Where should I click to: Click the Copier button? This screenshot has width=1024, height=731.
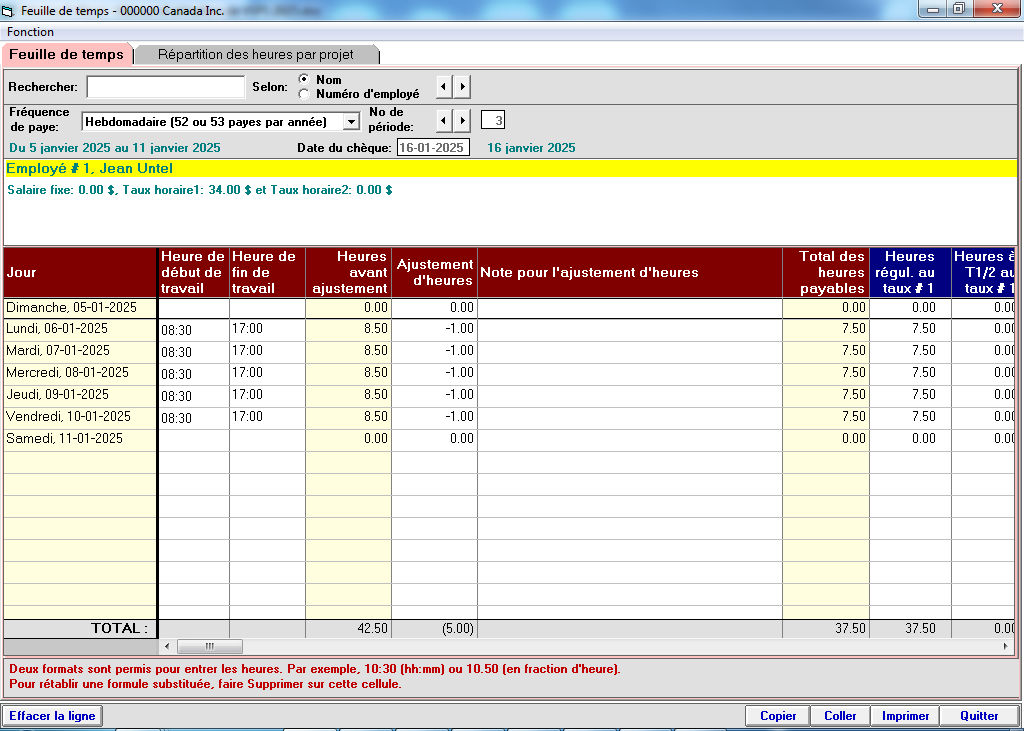(x=778, y=716)
